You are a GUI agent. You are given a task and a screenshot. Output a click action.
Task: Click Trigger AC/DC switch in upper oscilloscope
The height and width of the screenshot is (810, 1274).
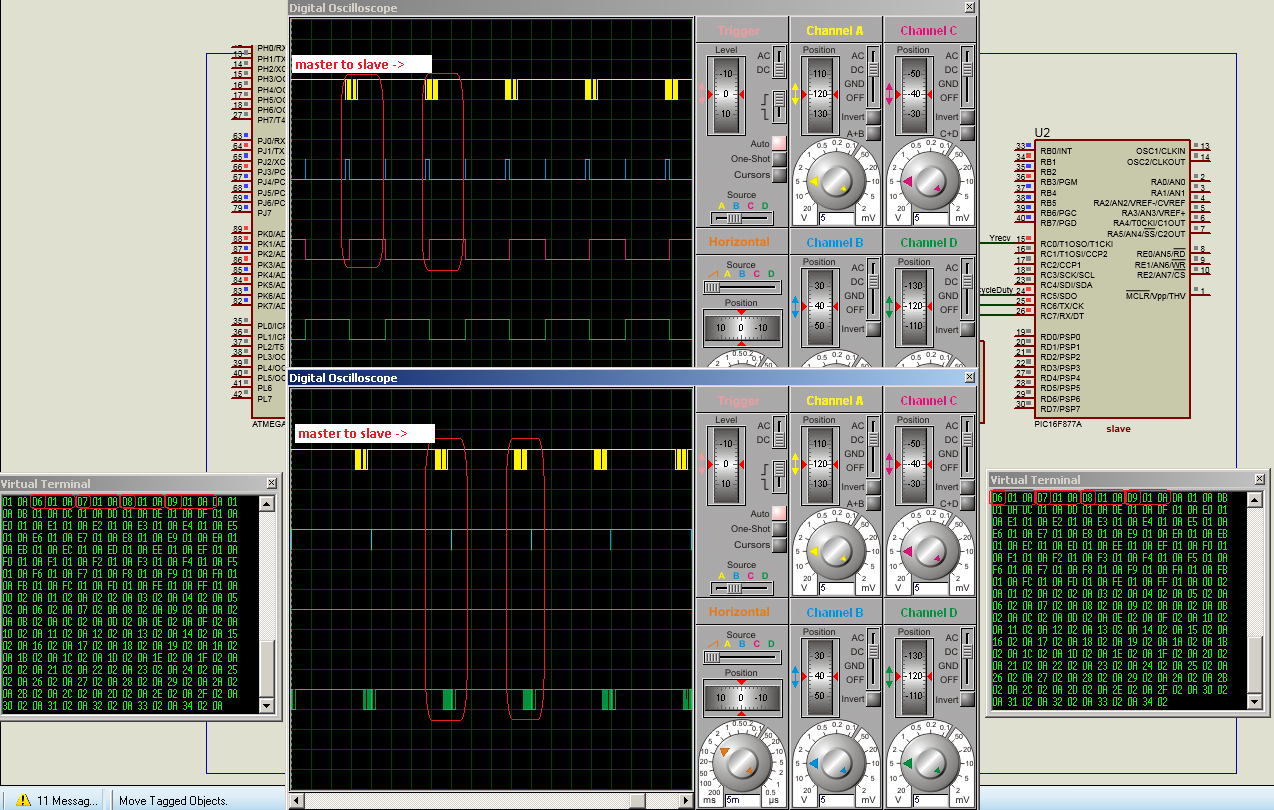point(779,62)
